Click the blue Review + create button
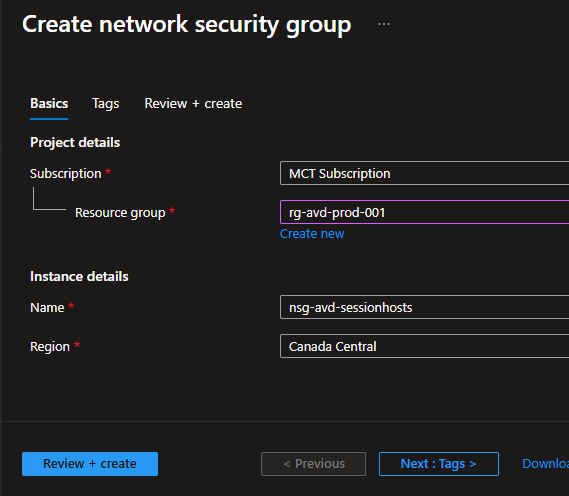 coord(90,464)
